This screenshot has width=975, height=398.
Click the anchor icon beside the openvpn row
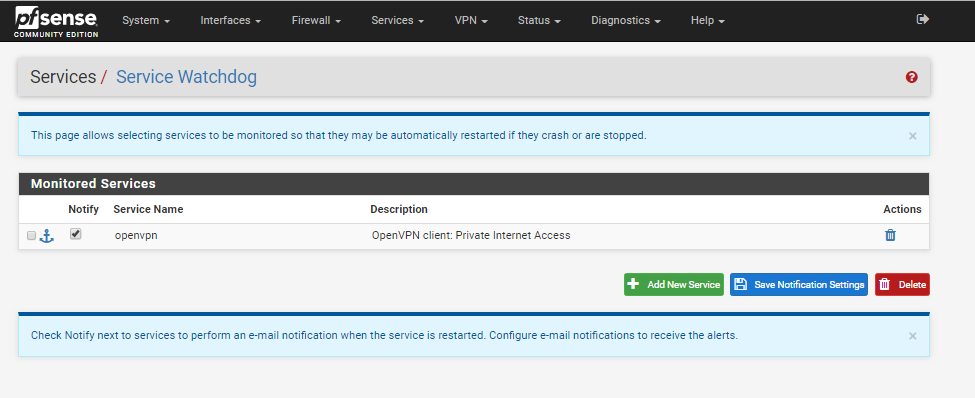[x=47, y=236]
